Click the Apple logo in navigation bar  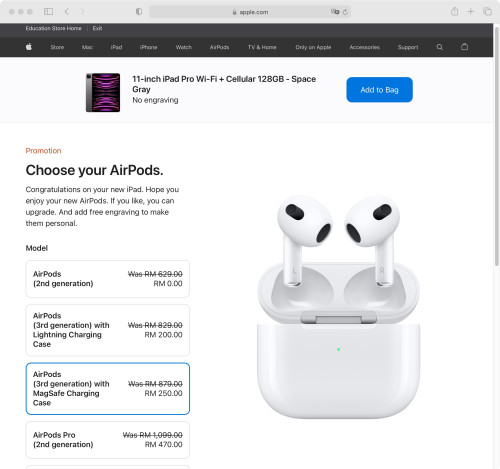29,47
